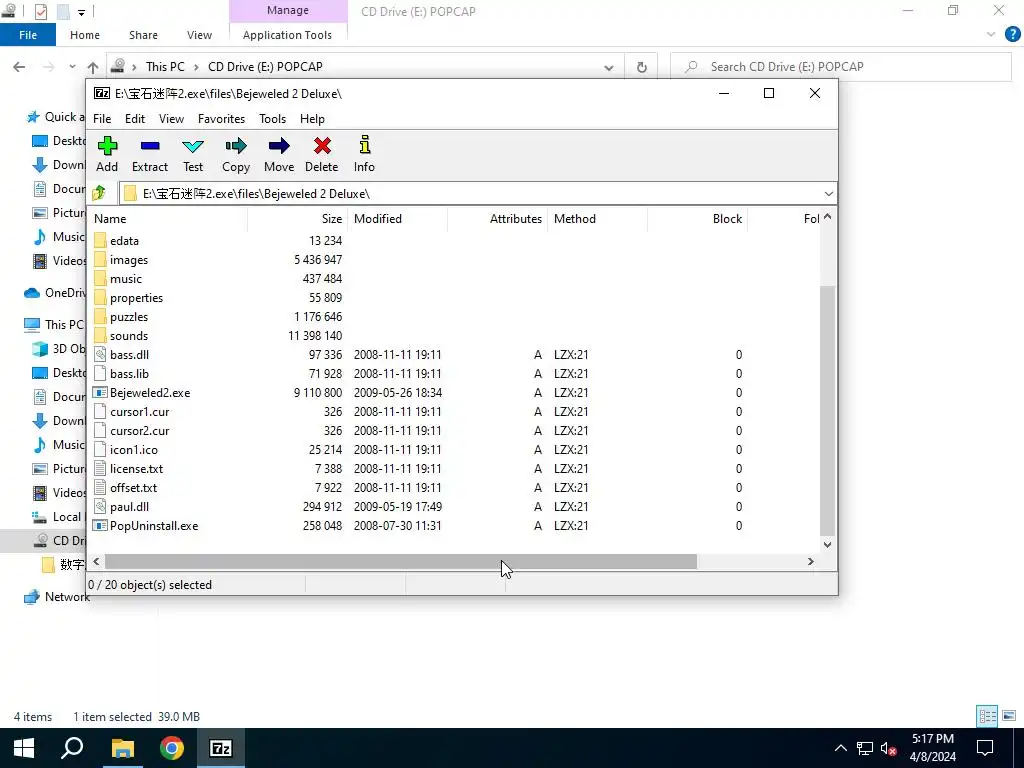Open recent locations dropdown in Explorer
Viewport: 1024px width, 768px height.
[72, 67]
